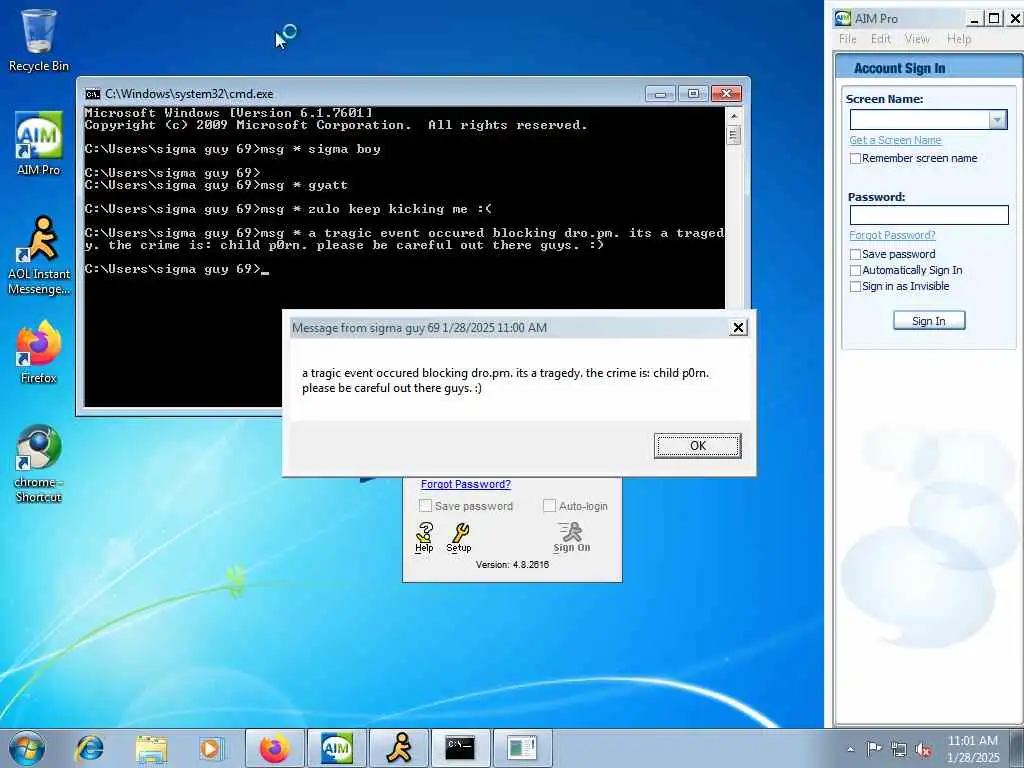Click the taskbar clock showing 11:01 AM
This screenshot has width=1024, height=768.
973,748
